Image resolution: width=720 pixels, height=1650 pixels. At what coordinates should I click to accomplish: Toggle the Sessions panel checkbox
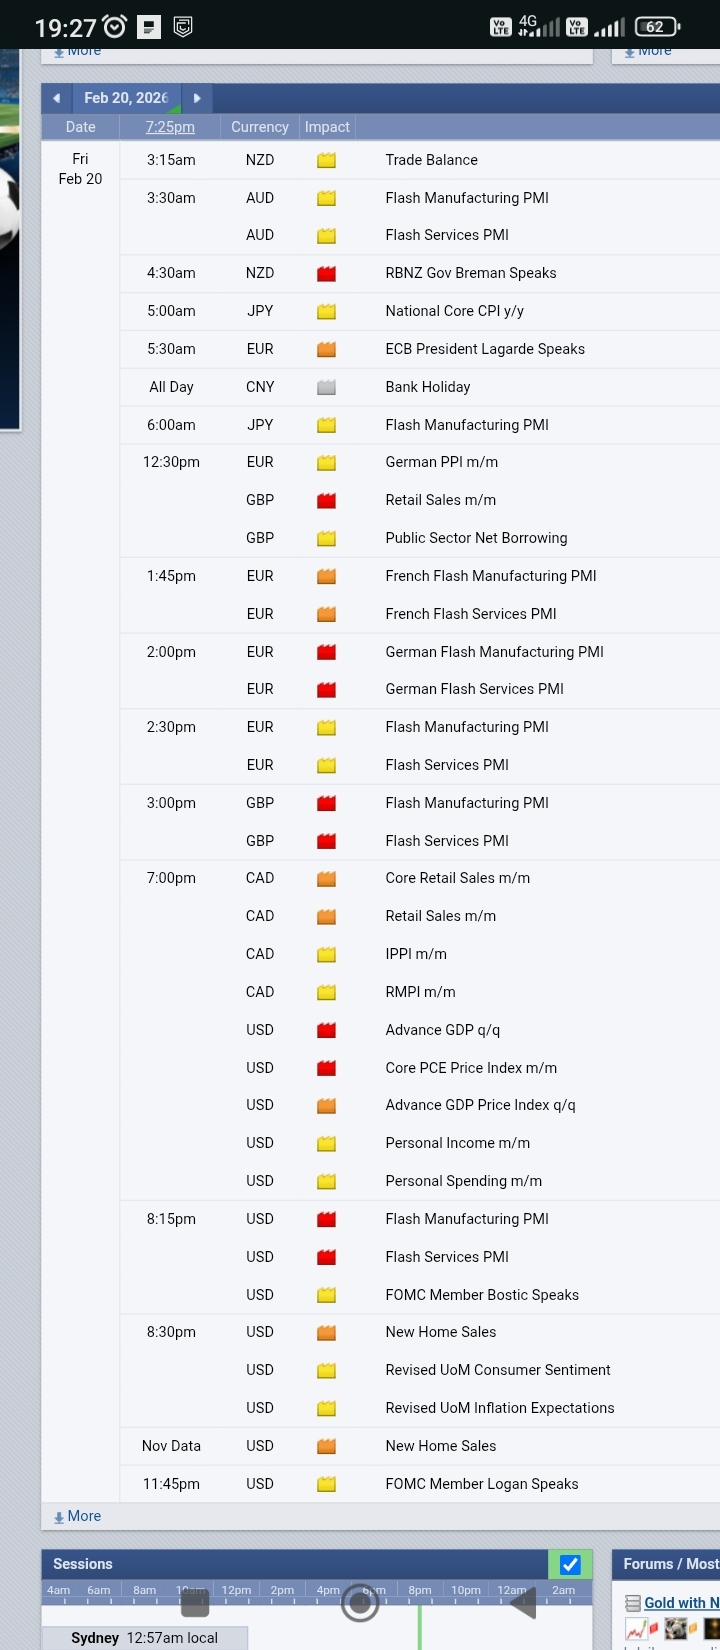570,1565
